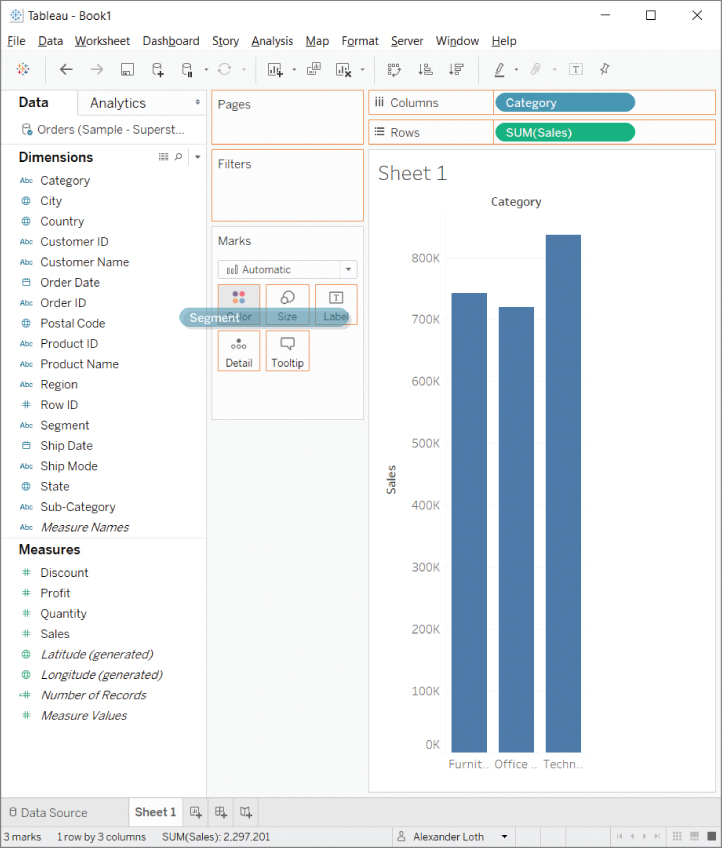This screenshot has height=848, width=722.
Task: Open the Run Update dropdown arrow
Action: 244,69
